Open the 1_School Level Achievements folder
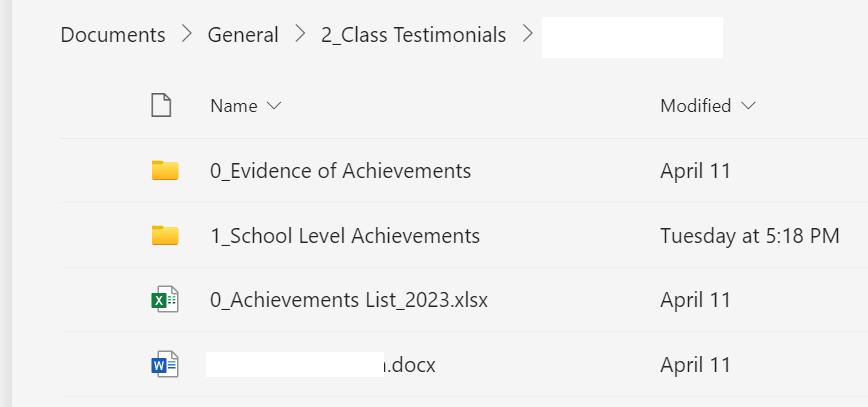This screenshot has height=407, width=868. point(345,236)
